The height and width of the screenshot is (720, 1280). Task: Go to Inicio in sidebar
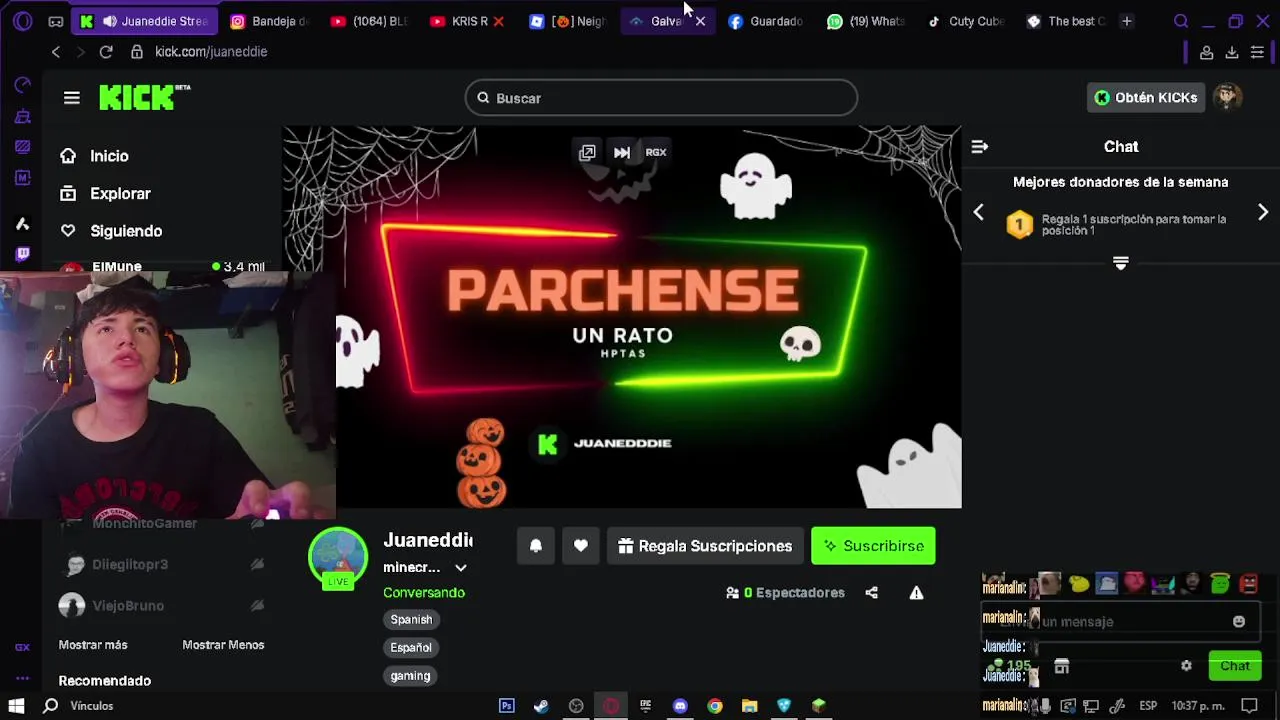pyautogui.click(x=95, y=156)
